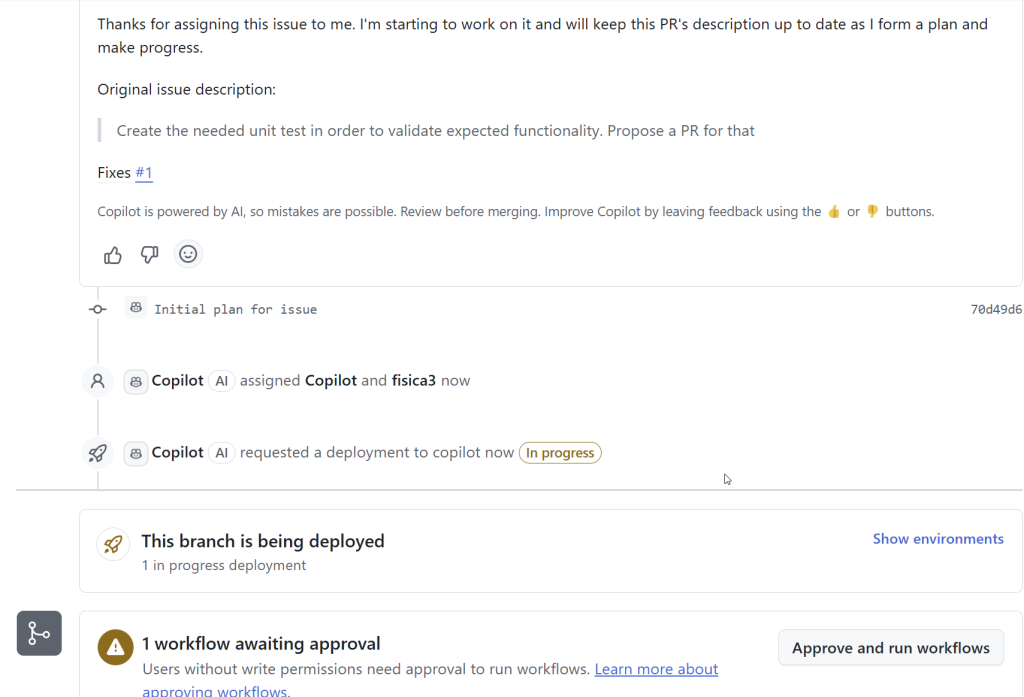Show environments for the deployment
This screenshot has width=1024, height=697.
tap(938, 539)
